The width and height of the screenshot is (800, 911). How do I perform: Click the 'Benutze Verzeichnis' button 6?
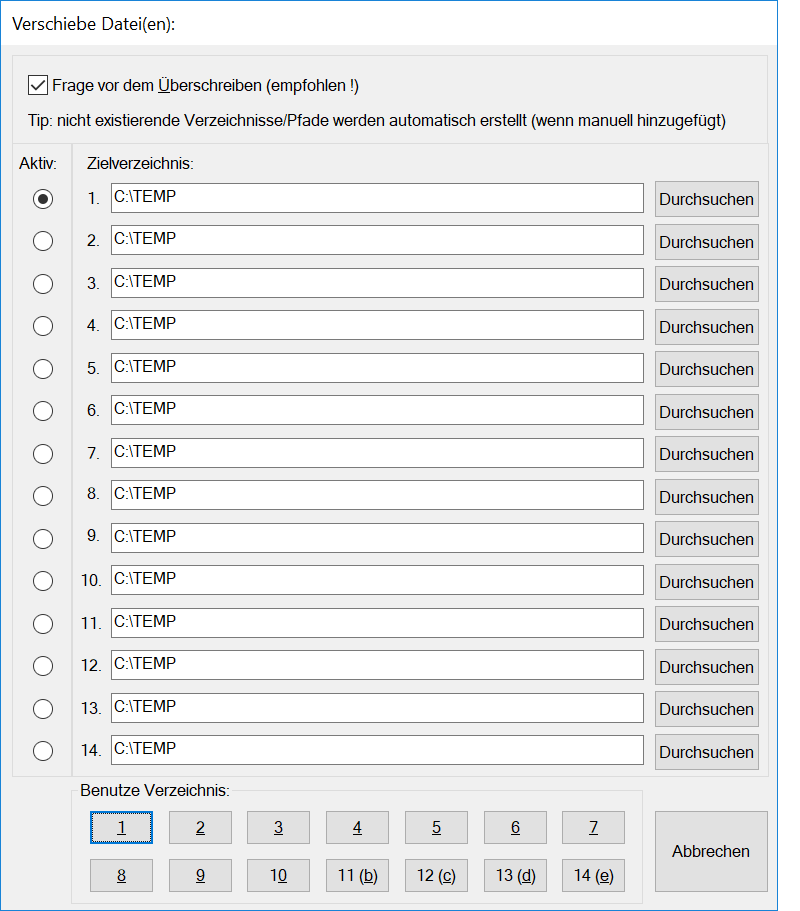tap(515, 828)
